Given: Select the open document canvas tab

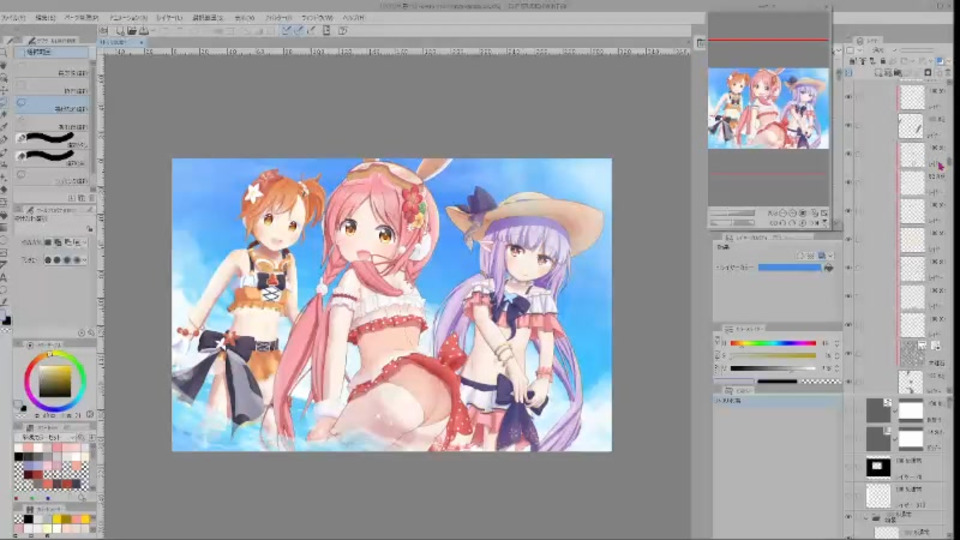Looking at the screenshot, I should click(121, 42).
